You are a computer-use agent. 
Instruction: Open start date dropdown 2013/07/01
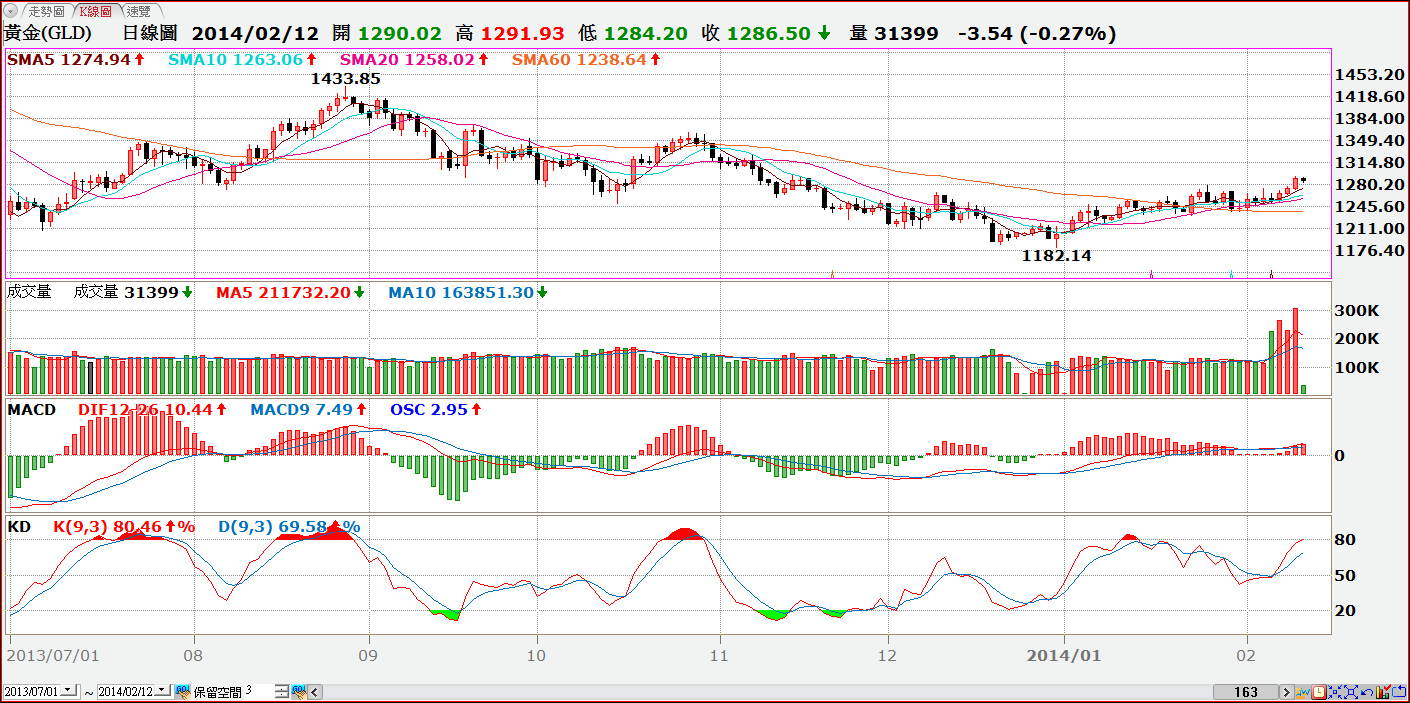[x=69, y=691]
